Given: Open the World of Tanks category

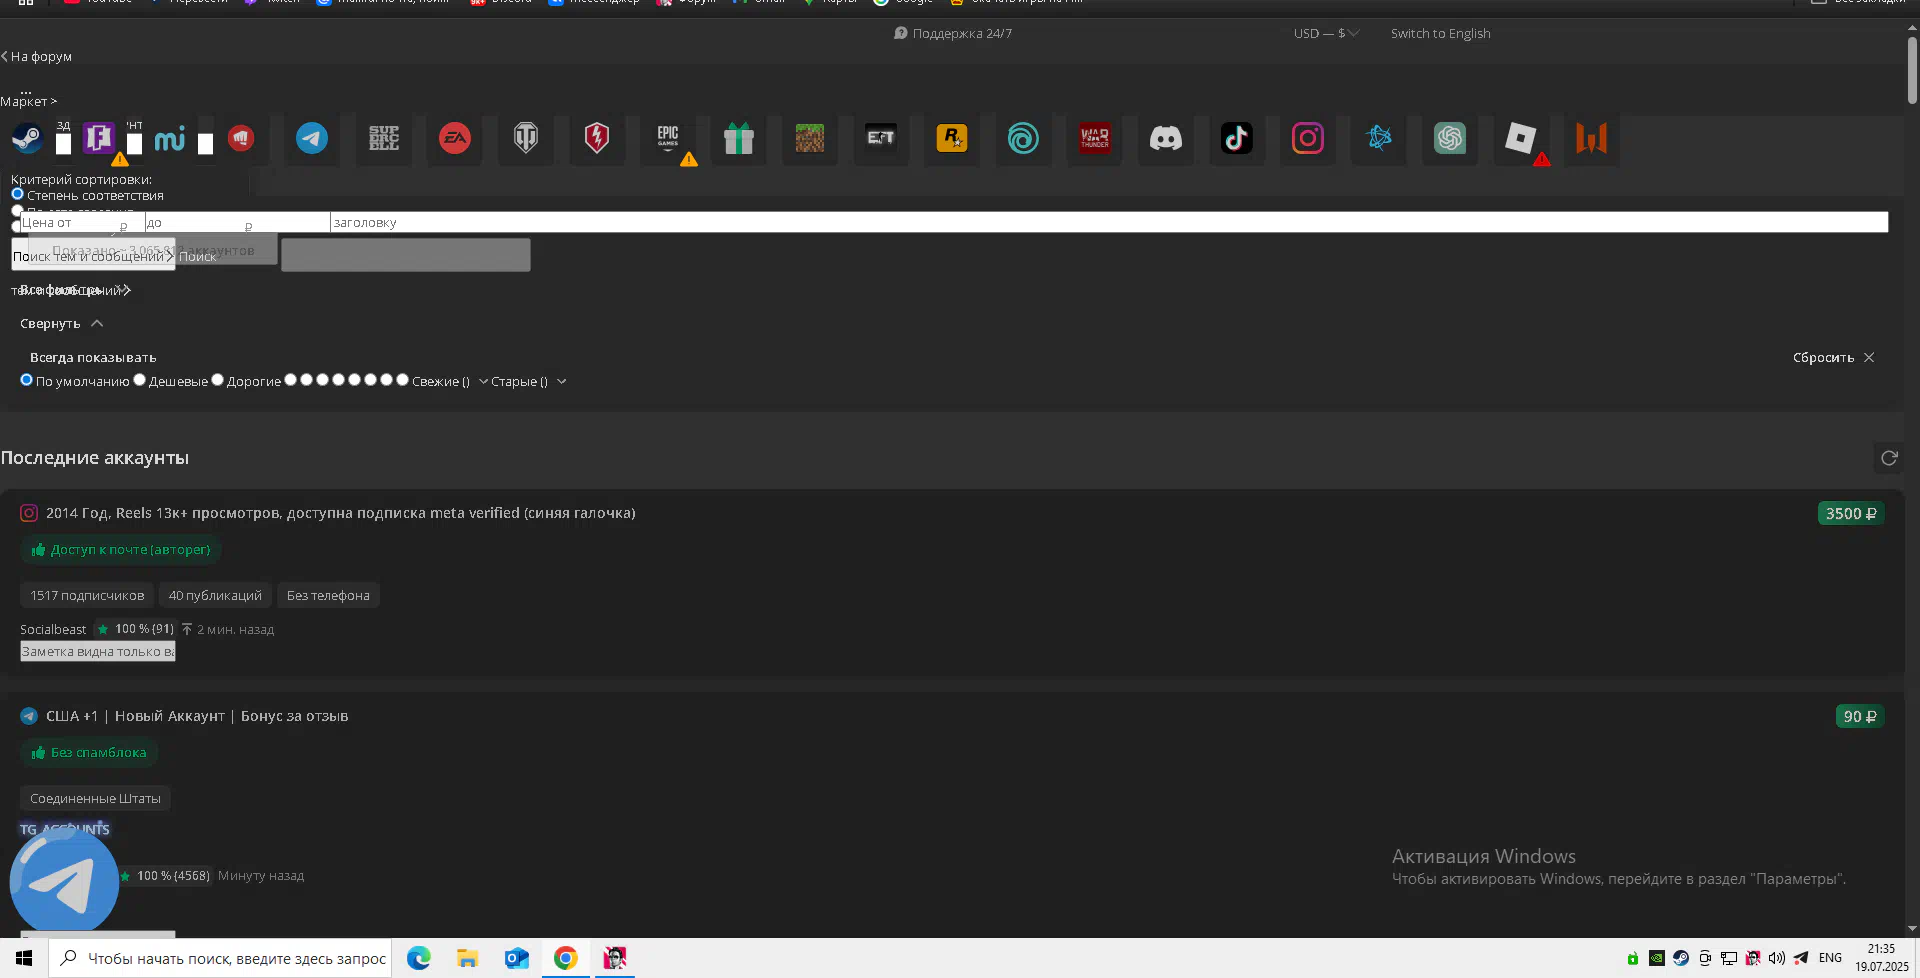Looking at the screenshot, I should pyautogui.click(x=526, y=138).
